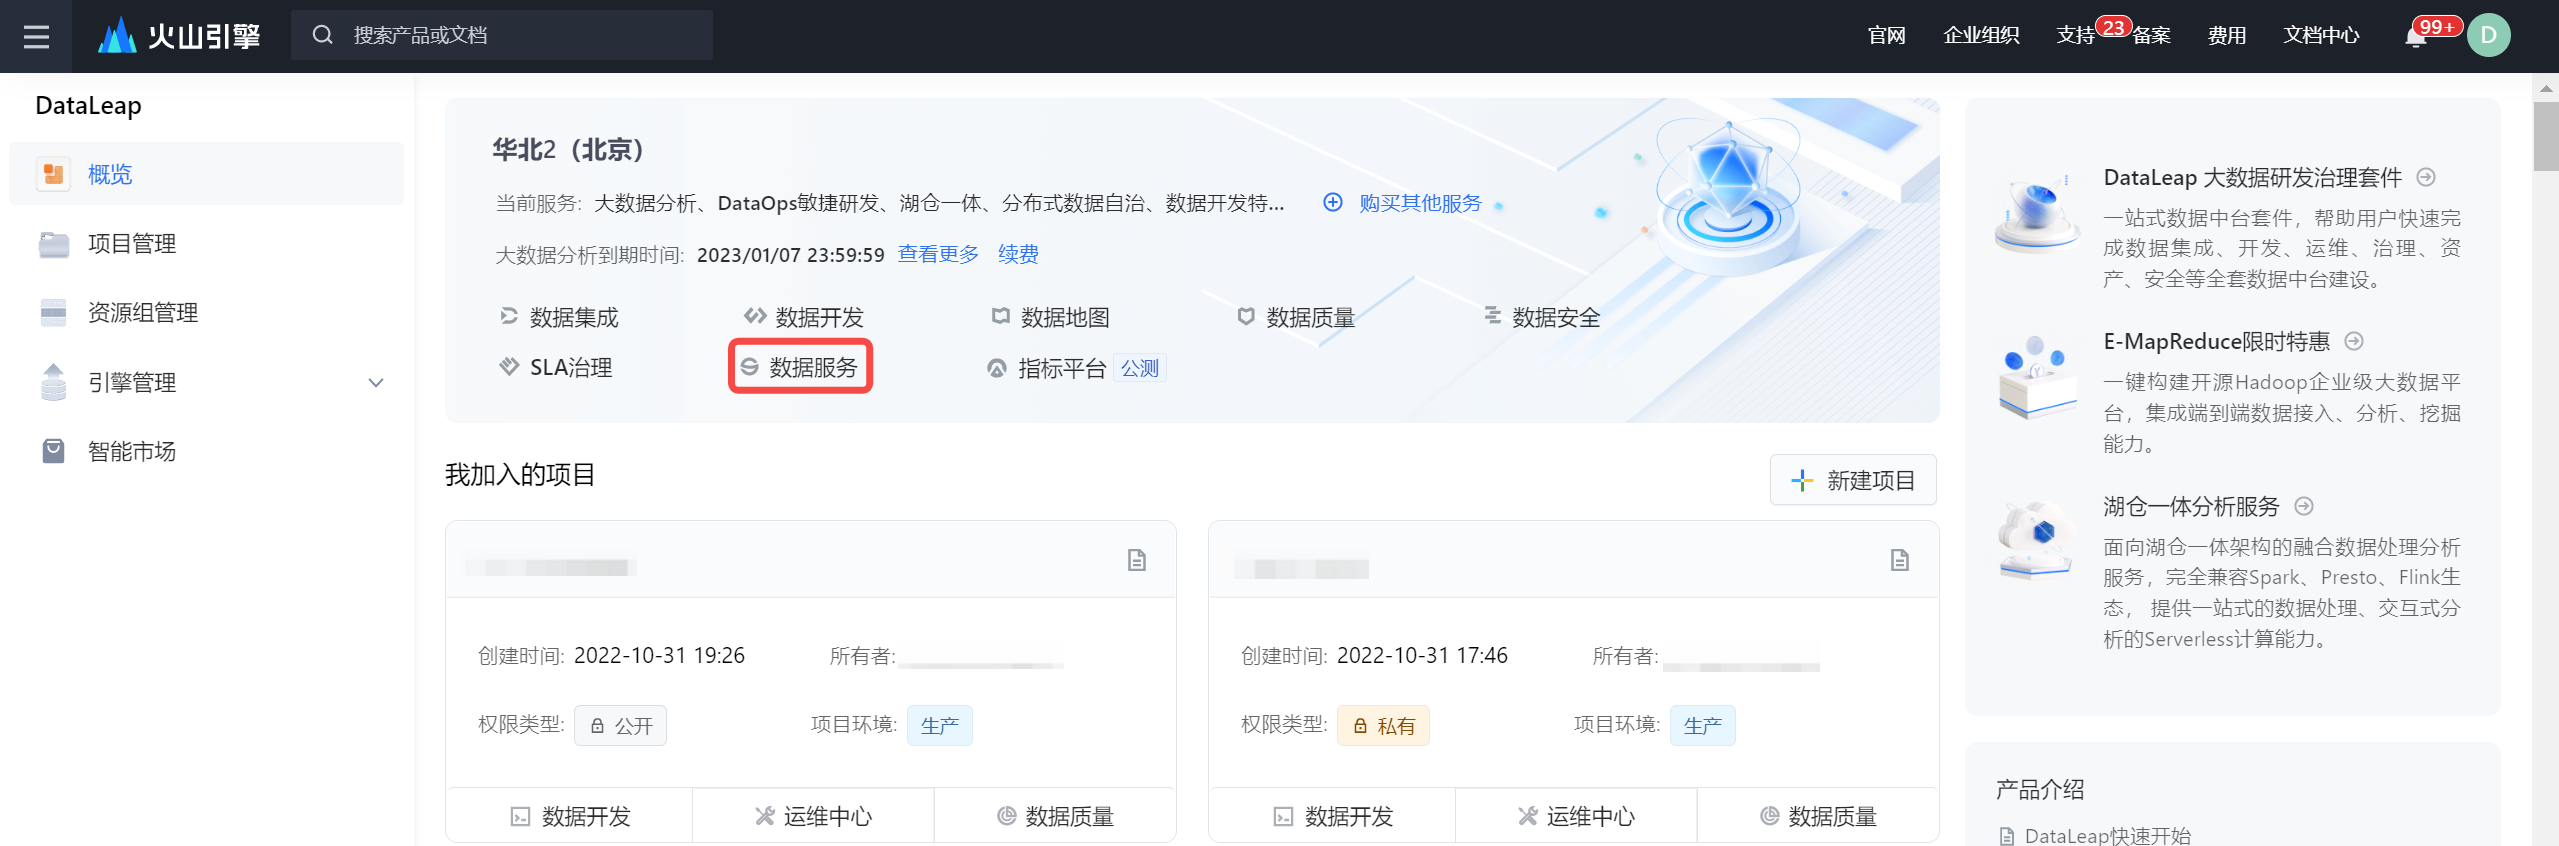Screen dimensions: 2559x846
Task: Open 备案 in the top bar
Action: coord(2151,36)
